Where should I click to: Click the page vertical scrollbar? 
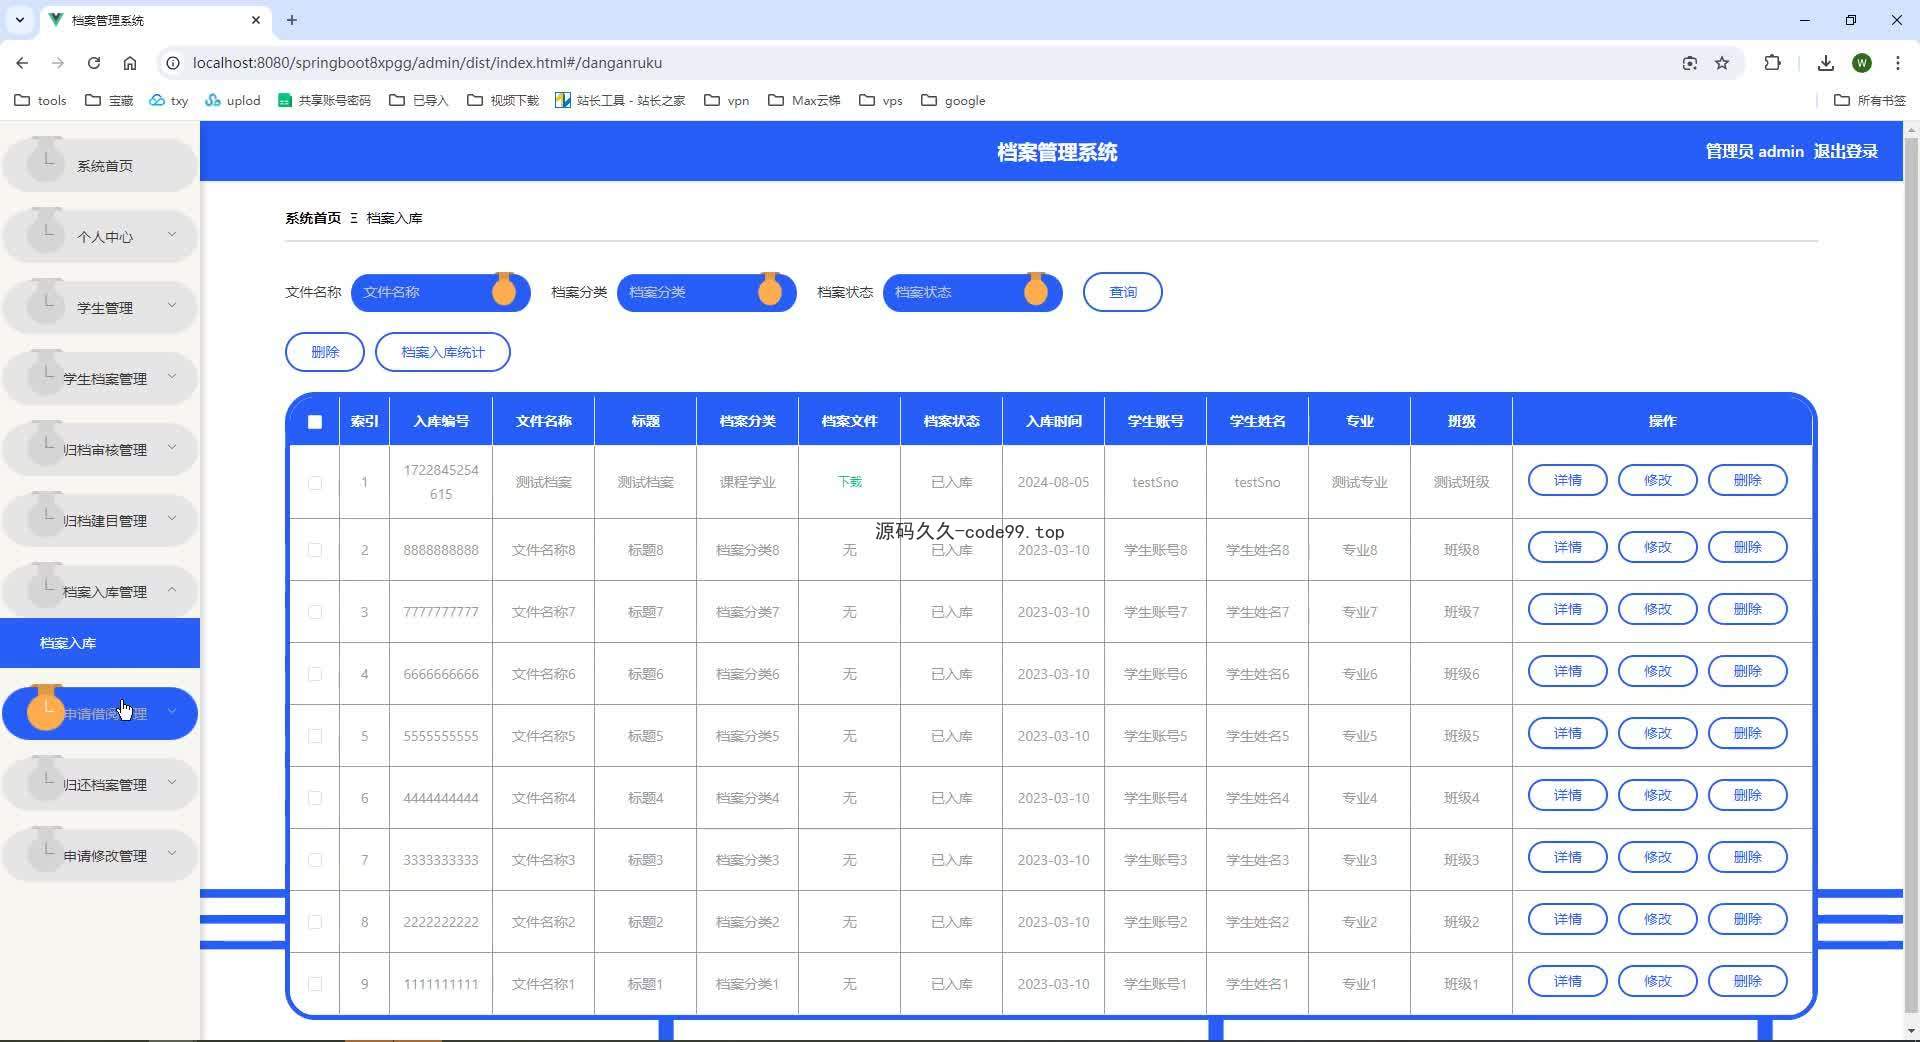1911,575
